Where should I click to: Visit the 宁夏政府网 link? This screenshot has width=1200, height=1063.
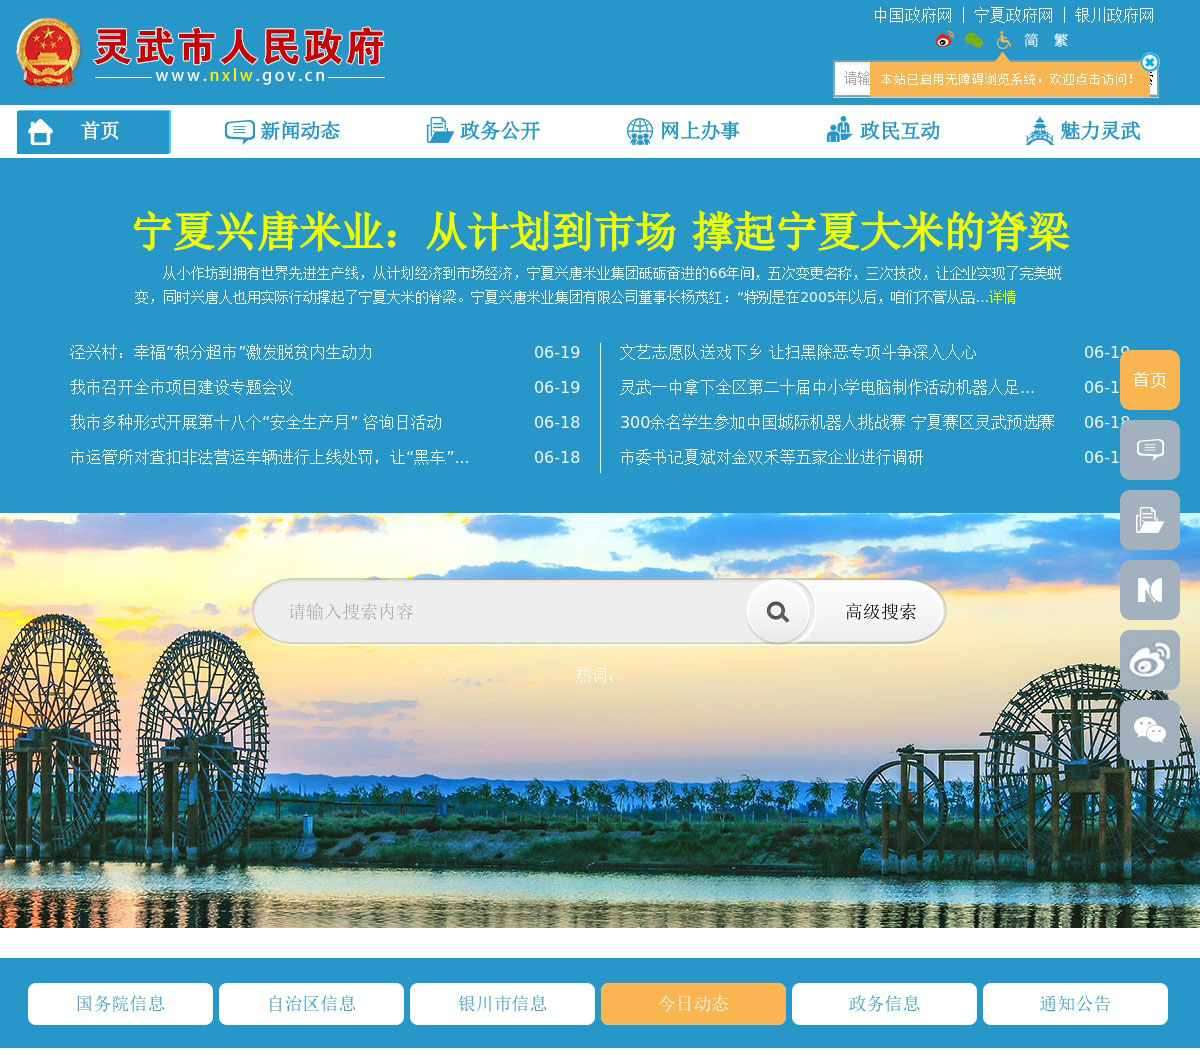pyautogui.click(x=1013, y=15)
